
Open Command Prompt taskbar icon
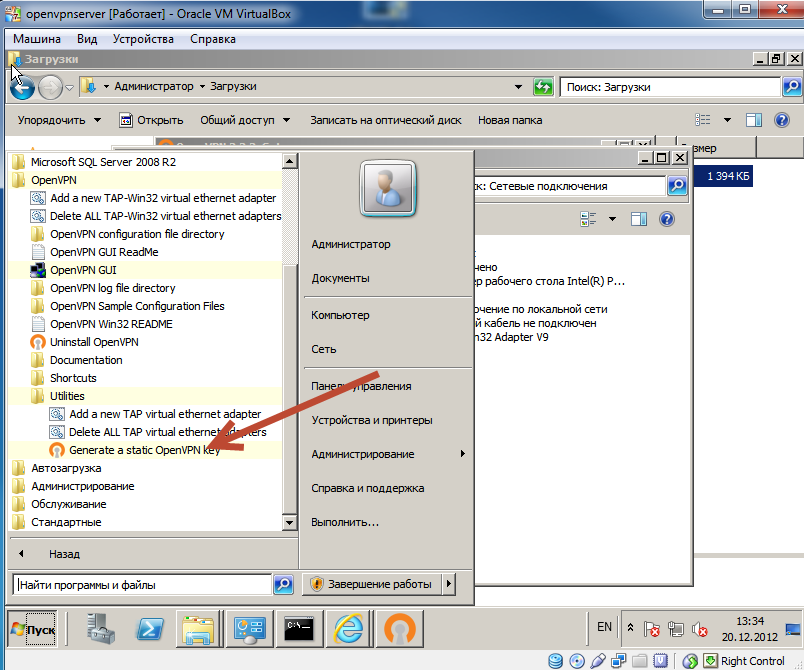[x=299, y=629]
